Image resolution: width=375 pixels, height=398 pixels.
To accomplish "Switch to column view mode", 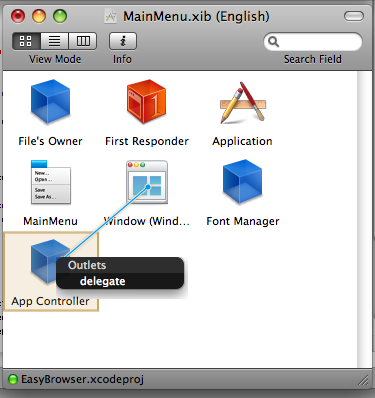I will [83, 41].
